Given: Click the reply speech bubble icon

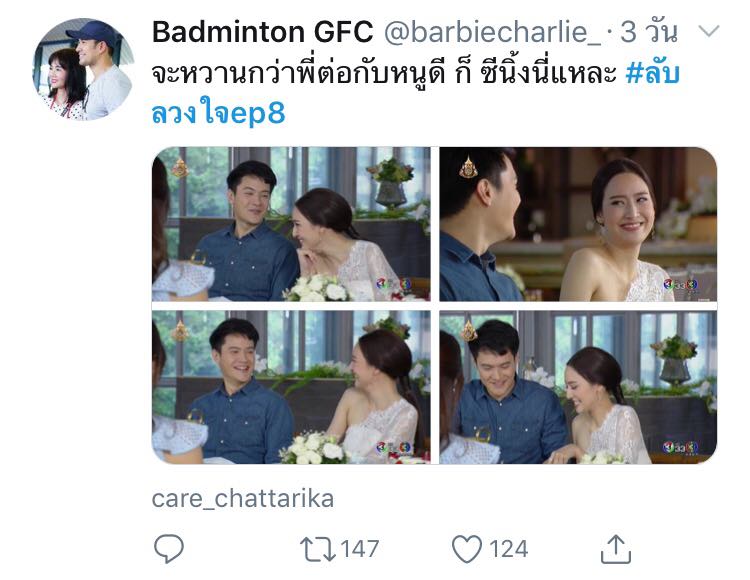Looking at the screenshot, I should click(x=169, y=549).
